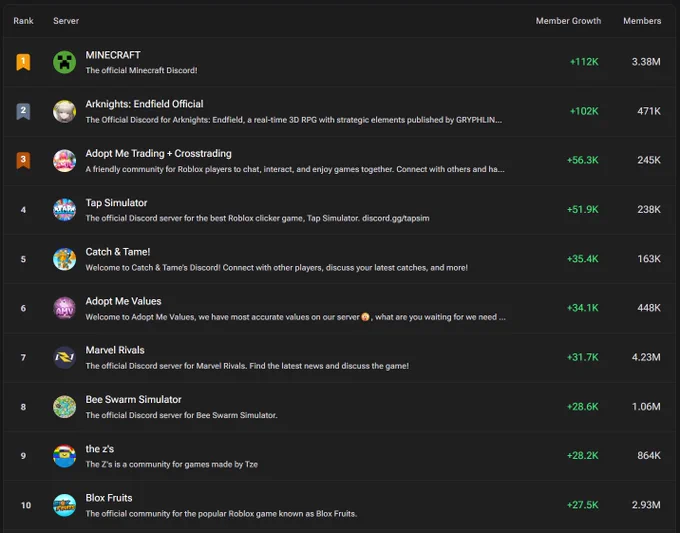Viewport: 680px width, 533px height.
Task: Click the +34.1K growth value
Action: pyautogui.click(x=582, y=308)
